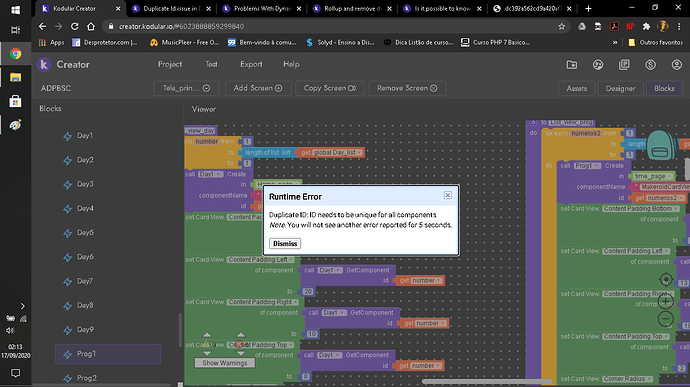Reload the browser page

(74, 26)
